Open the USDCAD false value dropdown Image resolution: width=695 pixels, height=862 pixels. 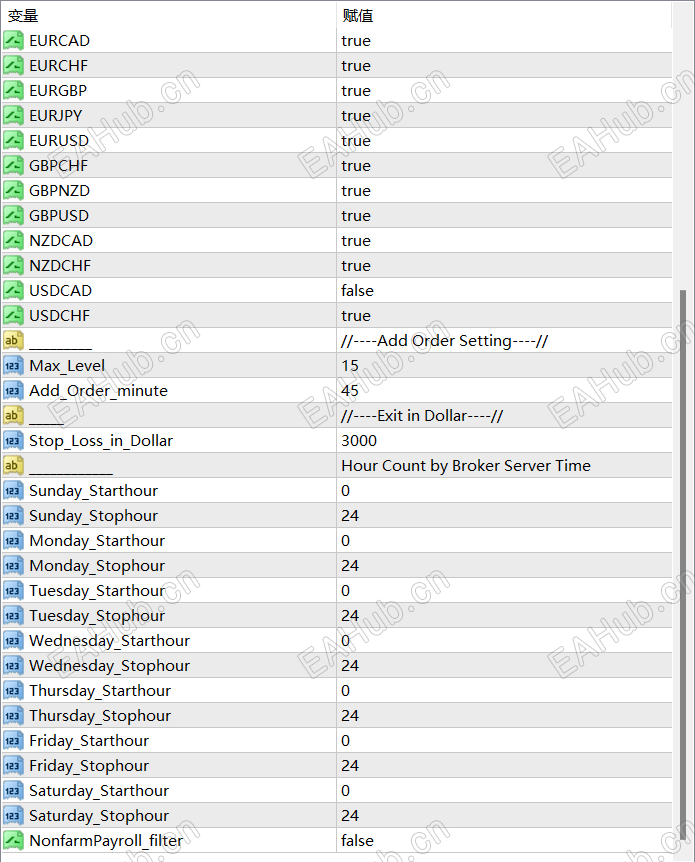pos(504,291)
